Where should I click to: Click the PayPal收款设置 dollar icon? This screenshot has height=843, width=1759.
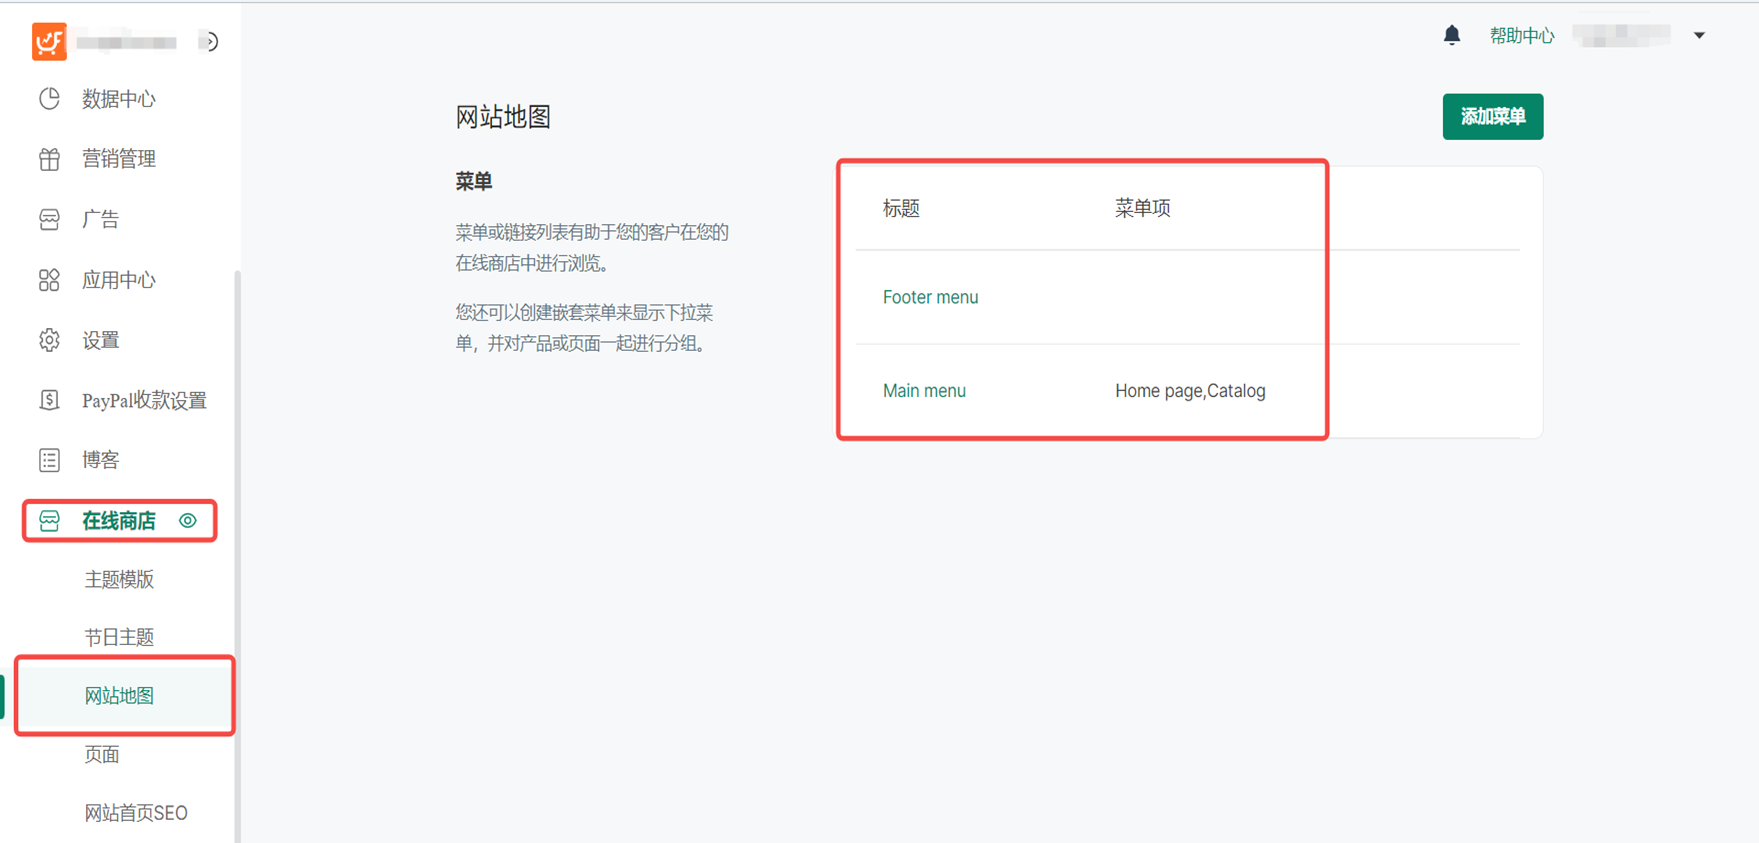click(49, 400)
